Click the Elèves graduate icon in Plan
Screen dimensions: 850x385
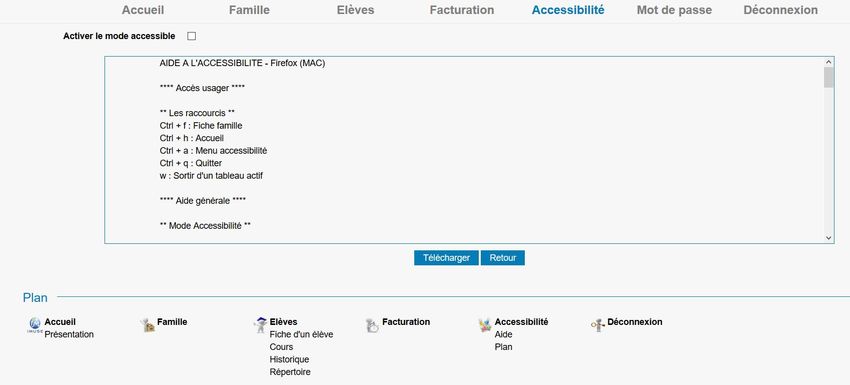[x=260, y=325]
